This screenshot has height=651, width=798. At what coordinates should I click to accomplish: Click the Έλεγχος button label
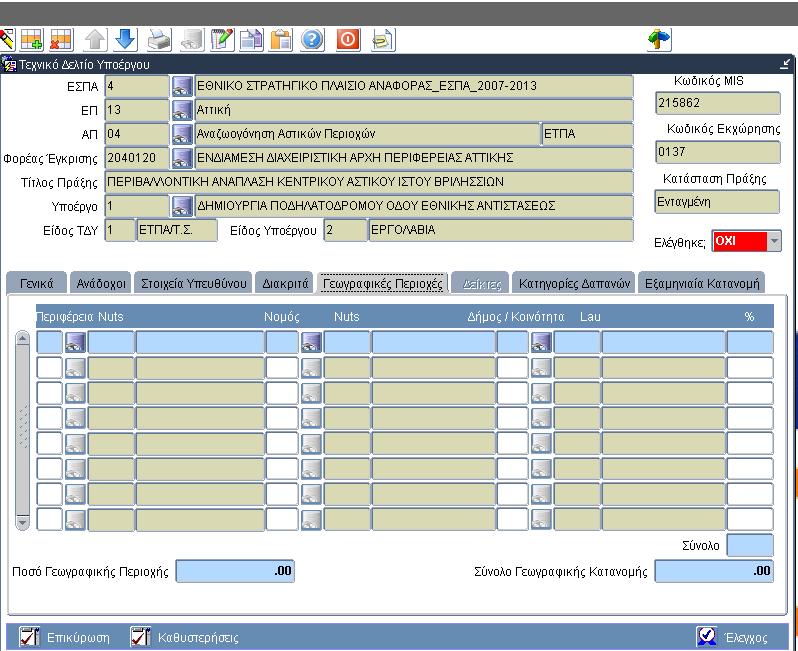746,637
